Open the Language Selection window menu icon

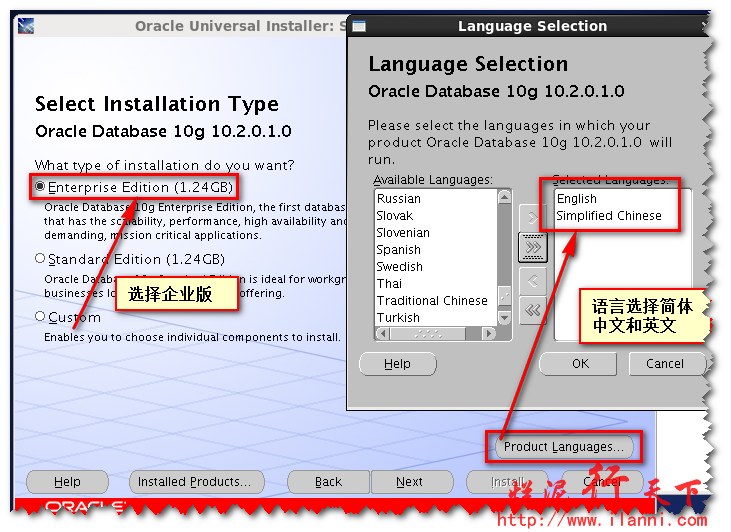(360, 26)
